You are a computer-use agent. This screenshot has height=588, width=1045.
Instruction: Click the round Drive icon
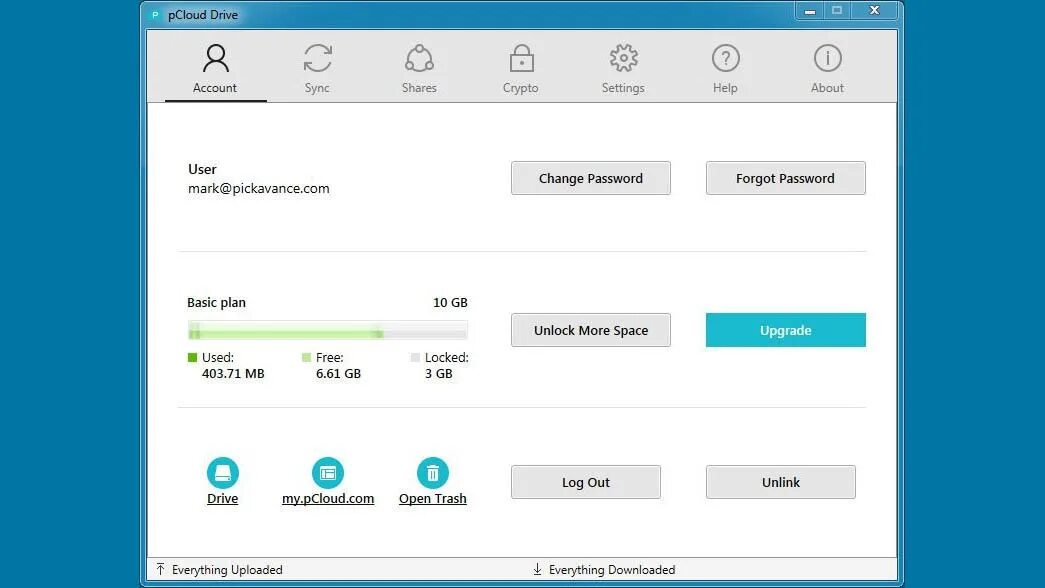coord(223,473)
